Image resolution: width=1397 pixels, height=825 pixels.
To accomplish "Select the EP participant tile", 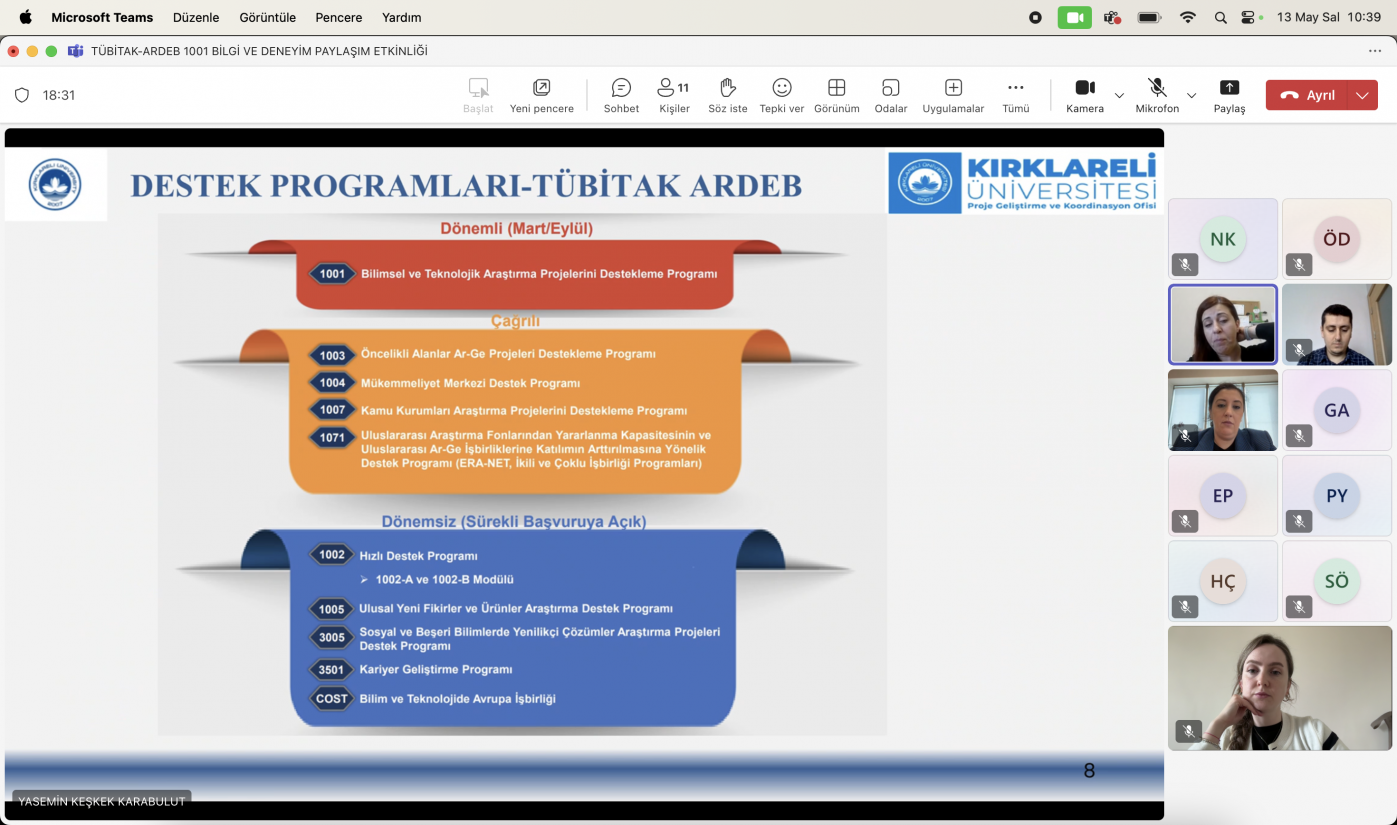I will pos(1223,496).
